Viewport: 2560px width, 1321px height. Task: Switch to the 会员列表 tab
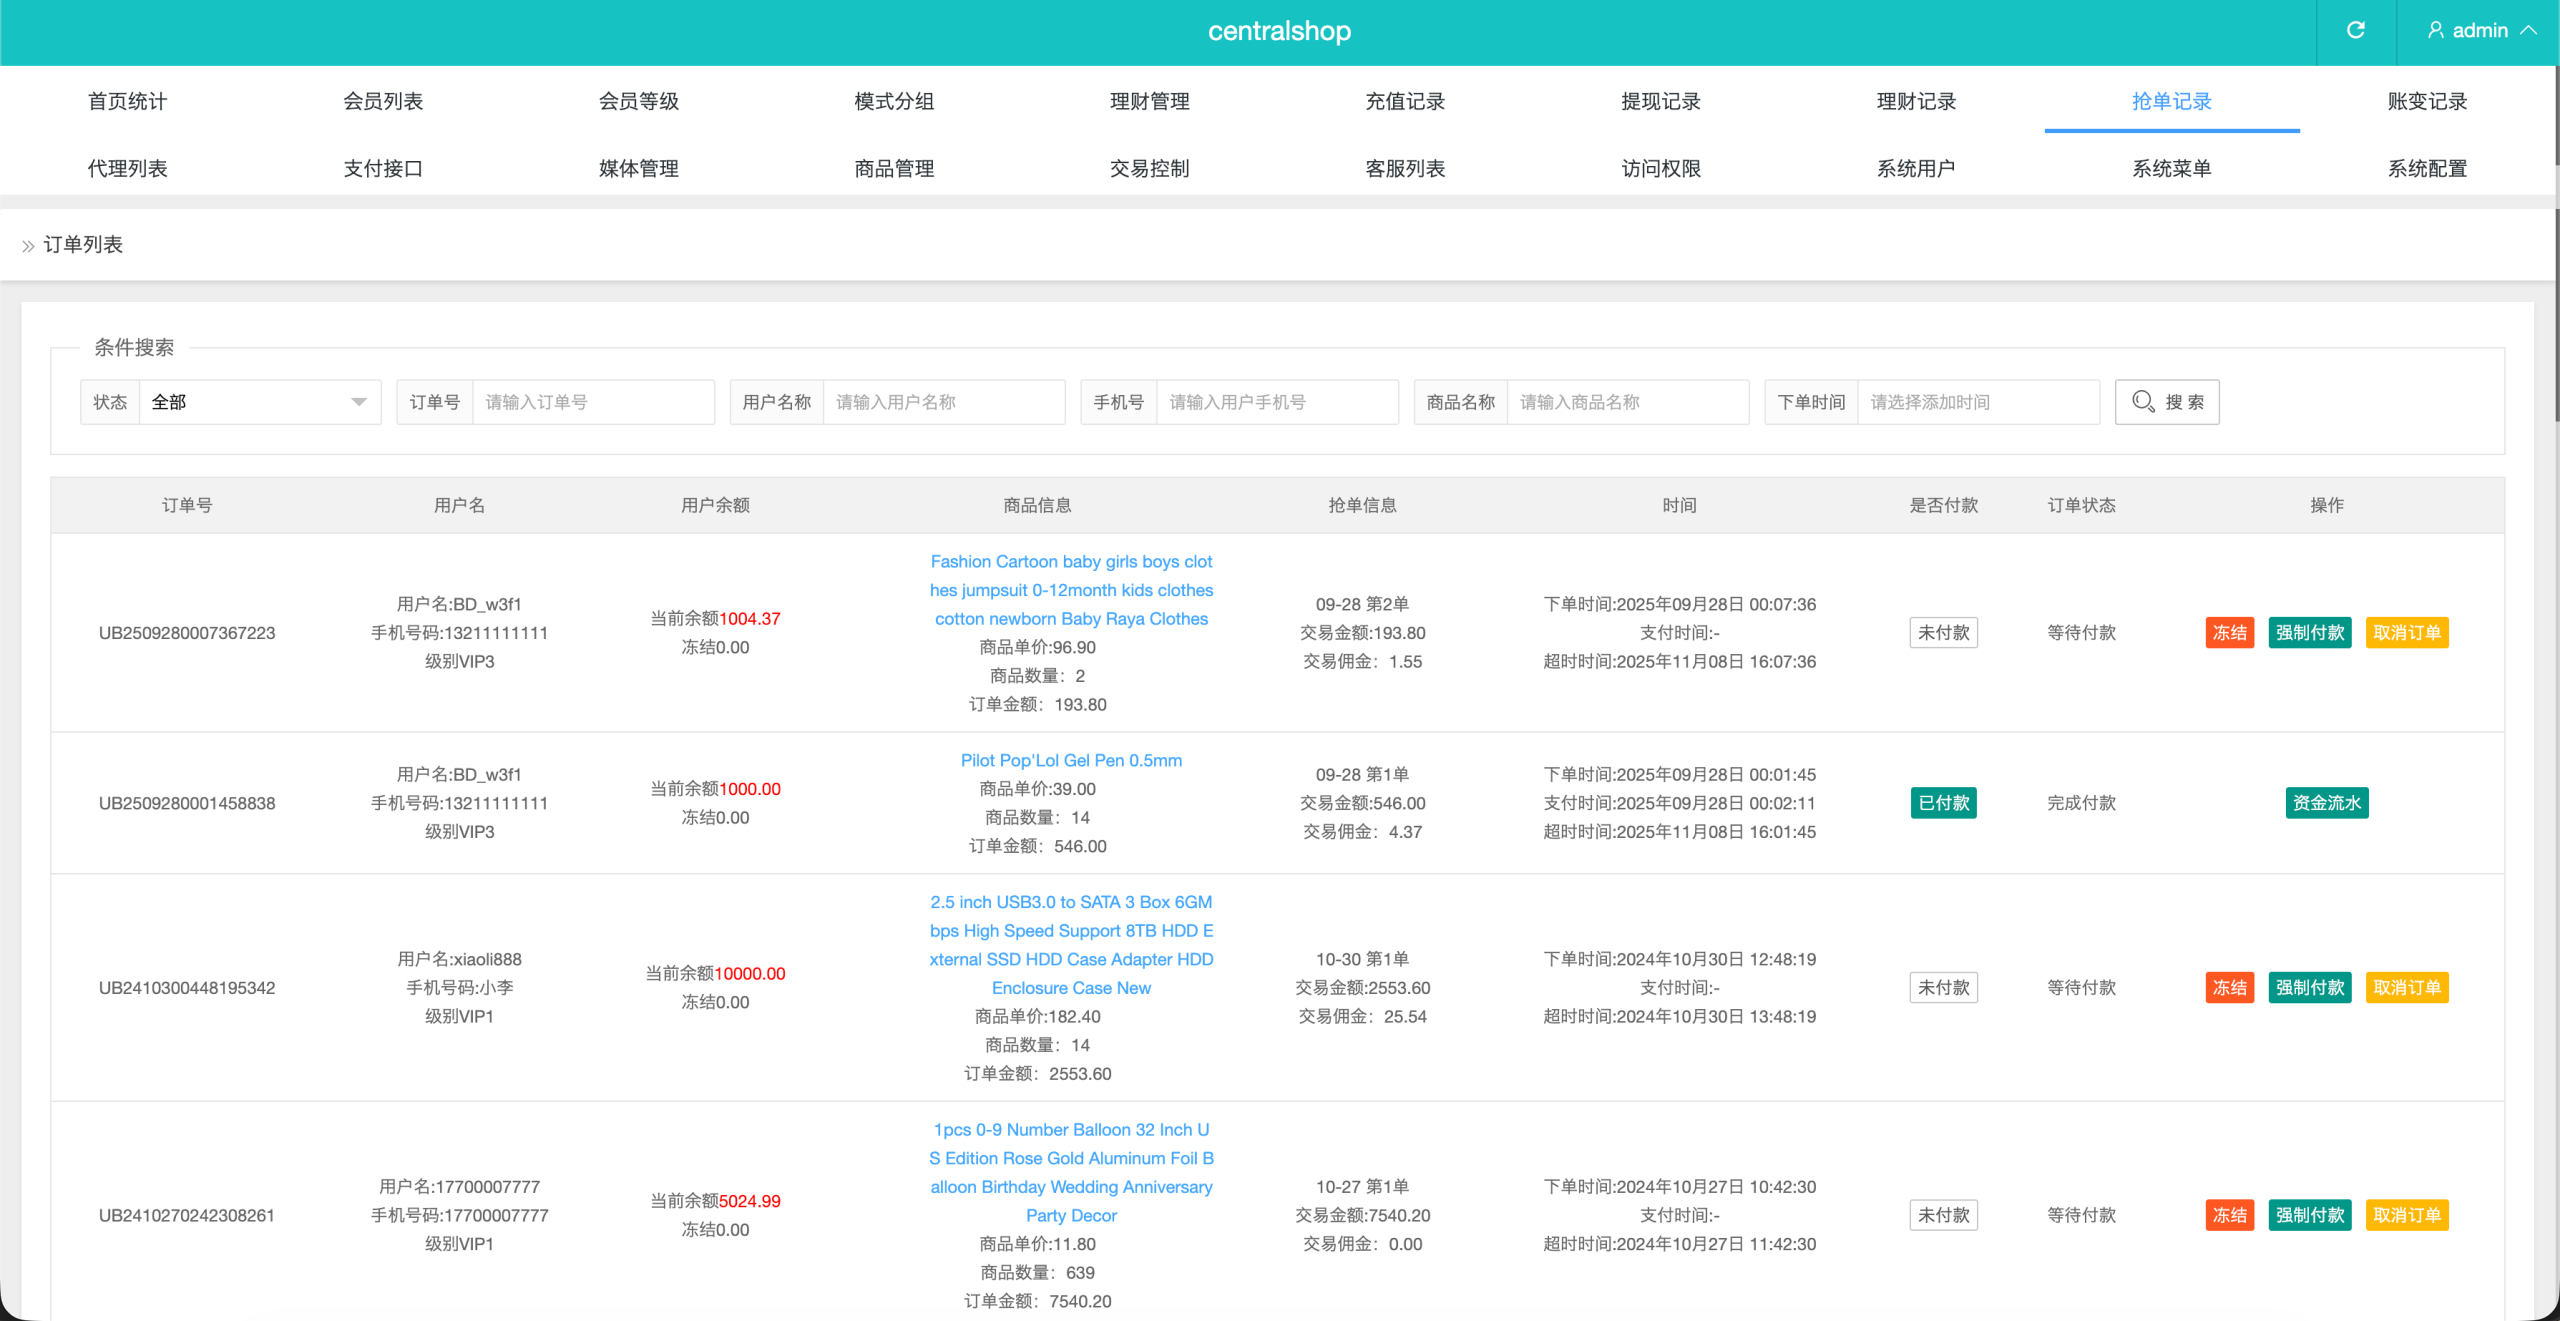tap(383, 101)
